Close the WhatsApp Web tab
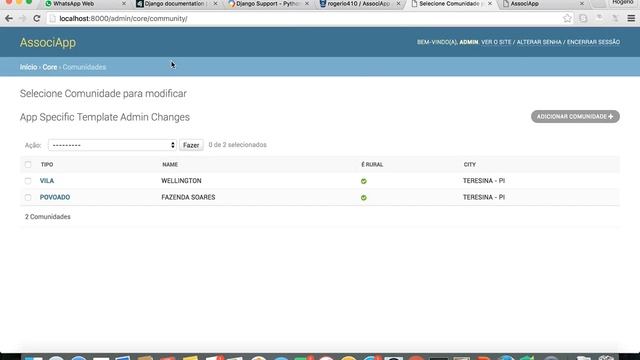The image size is (640, 360). [x=124, y=4]
